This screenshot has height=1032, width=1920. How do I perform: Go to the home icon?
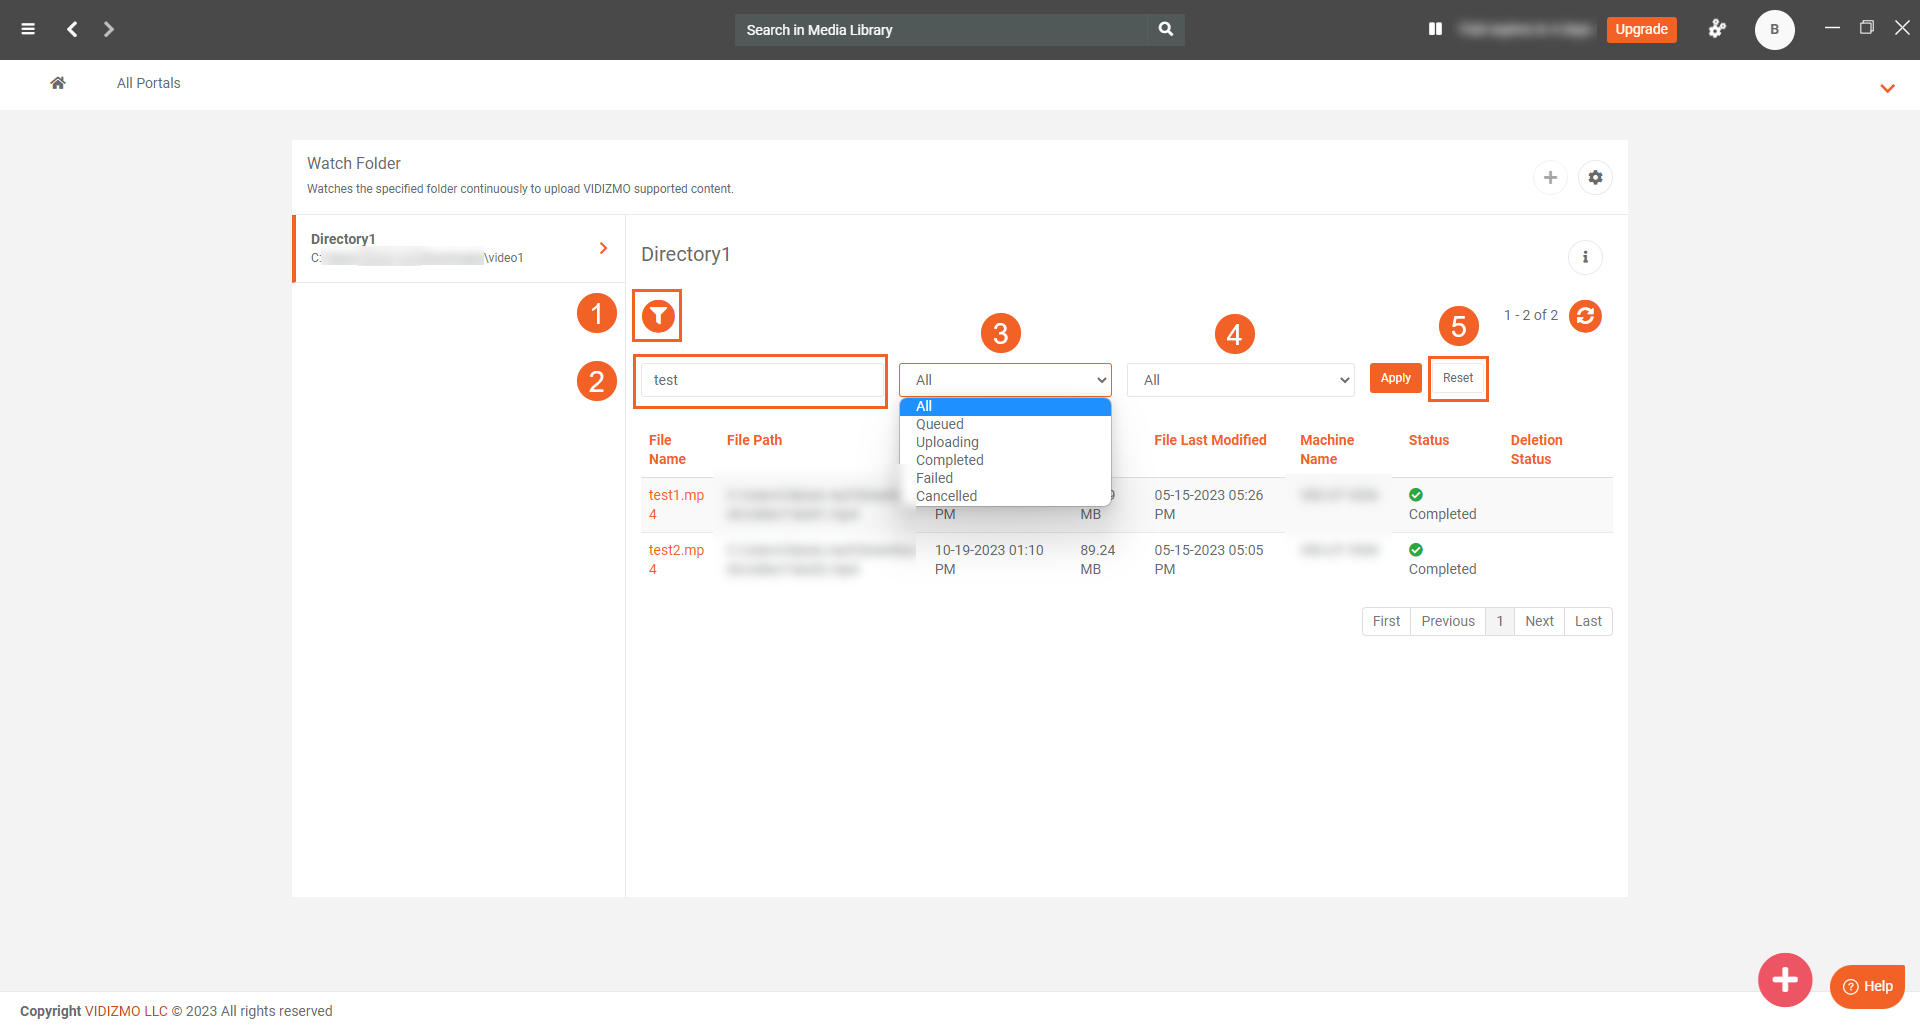pyautogui.click(x=58, y=83)
